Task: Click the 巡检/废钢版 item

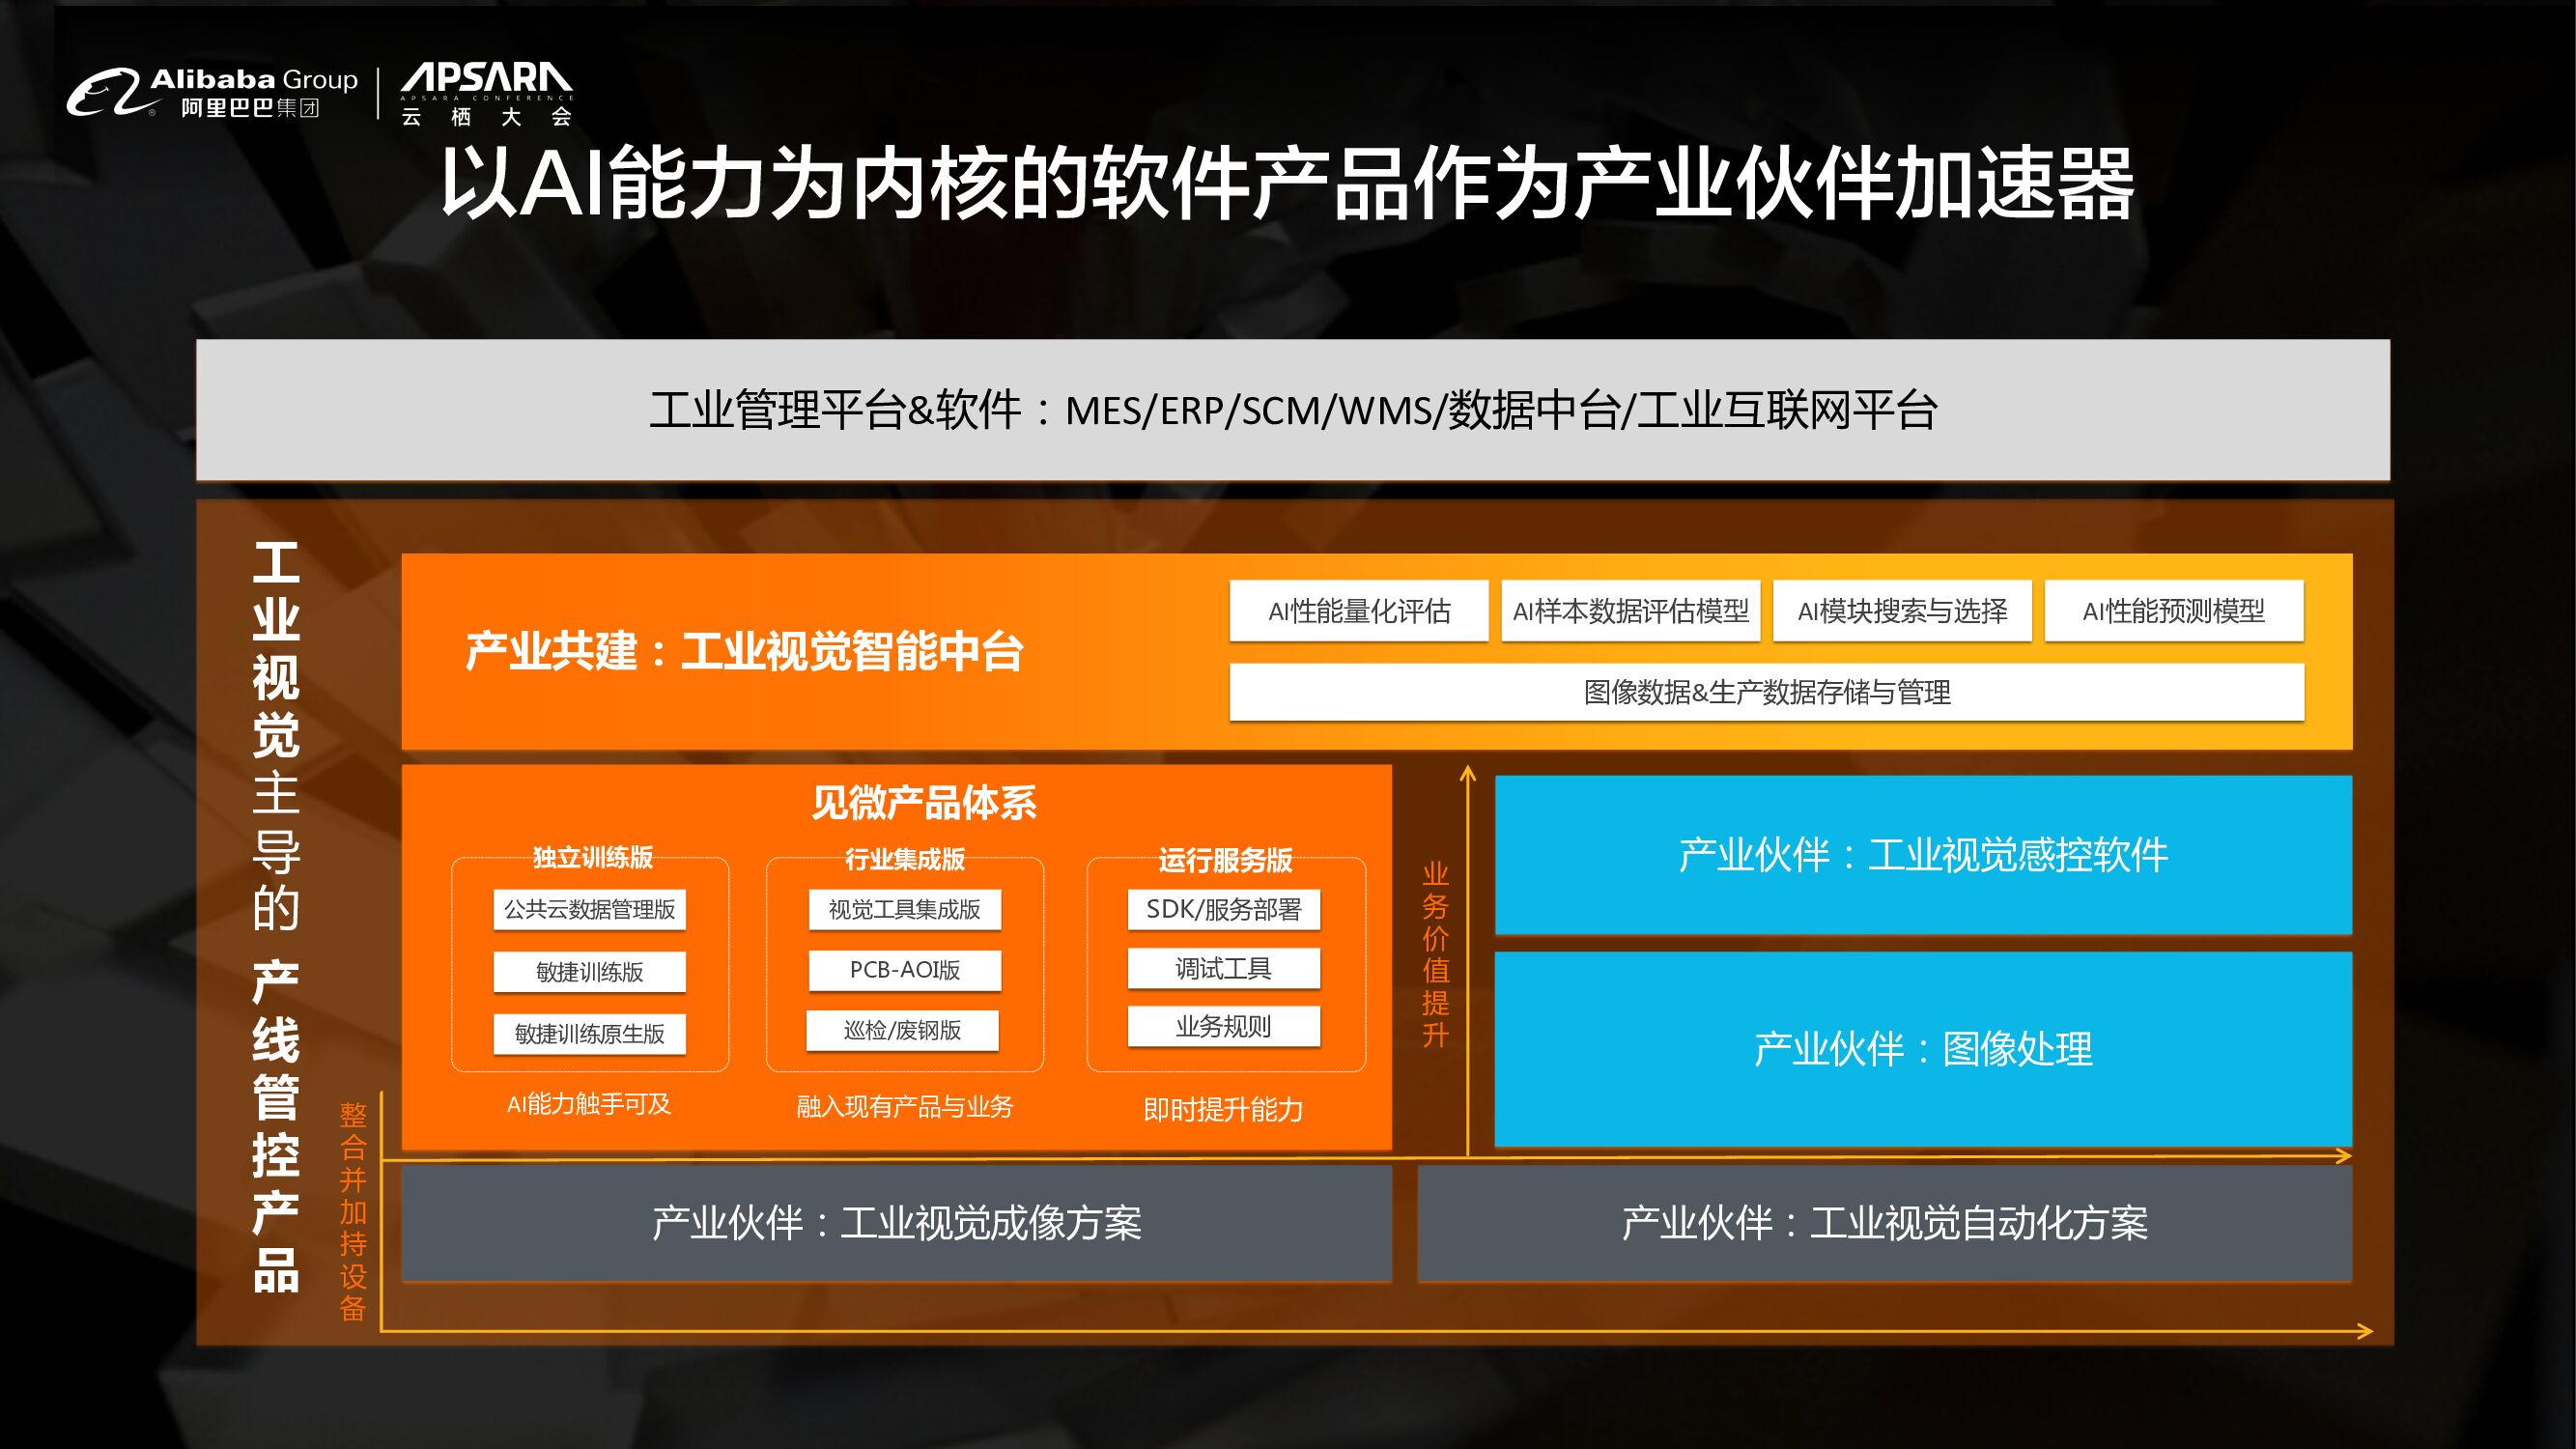Action: 902,1030
